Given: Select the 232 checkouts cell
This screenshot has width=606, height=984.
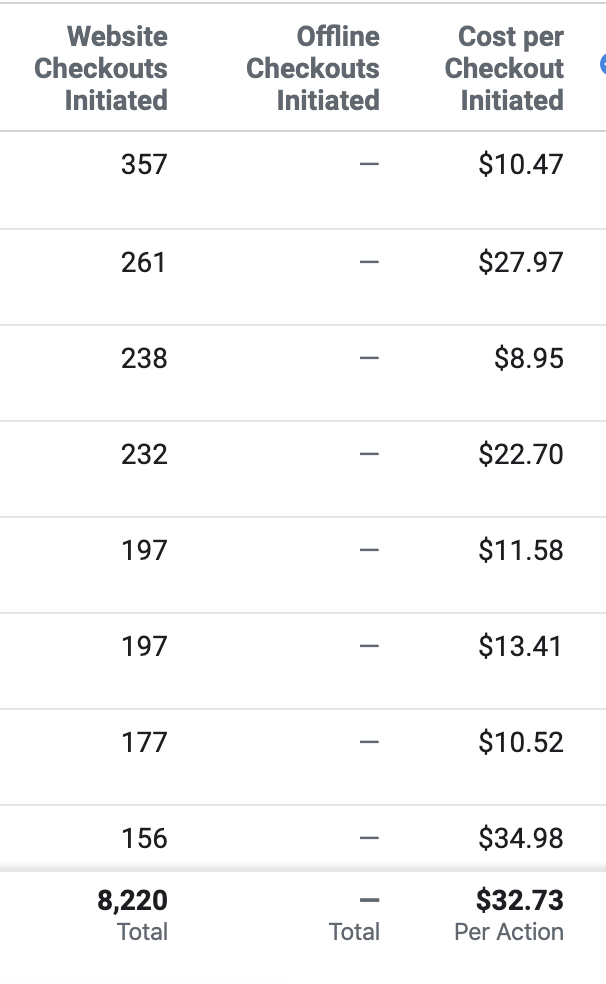Looking at the screenshot, I should [144, 454].
